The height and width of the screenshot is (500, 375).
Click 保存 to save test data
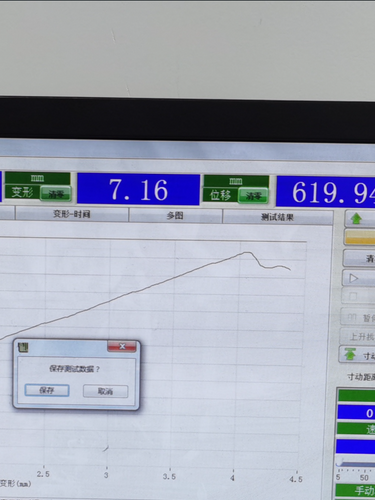click(x=47, y=390)
